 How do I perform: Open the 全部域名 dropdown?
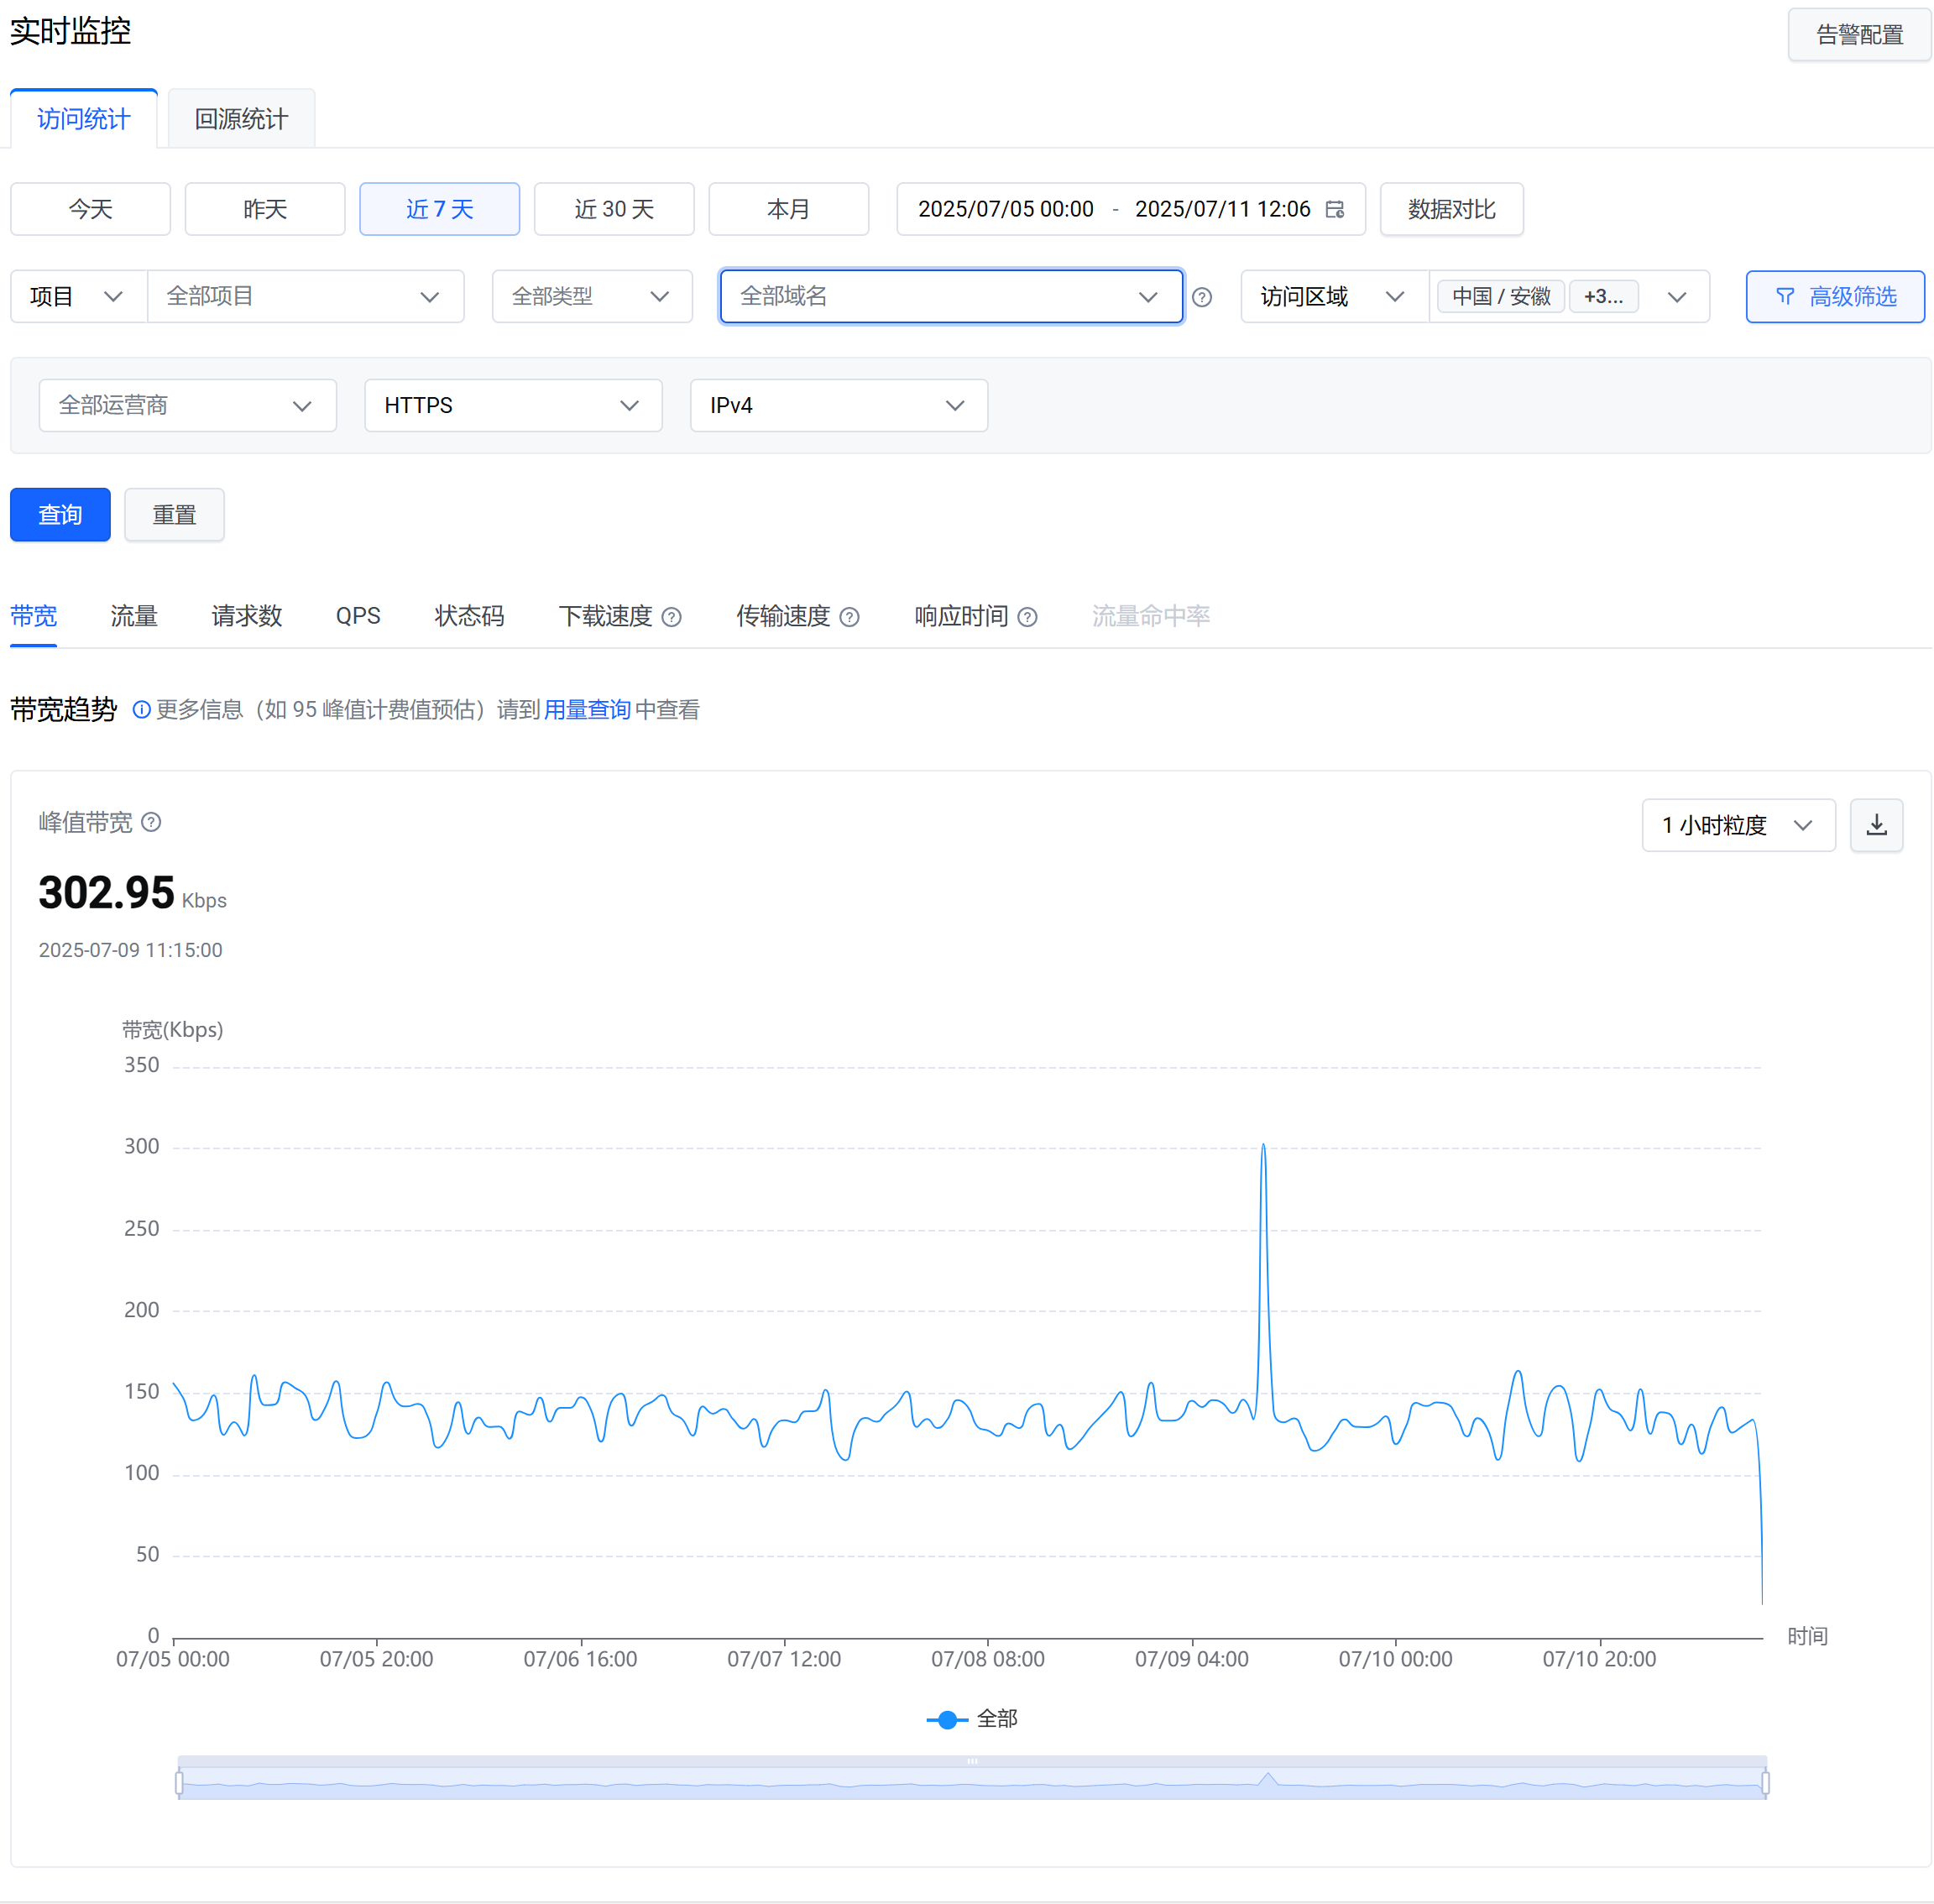[x=950, y=296]
